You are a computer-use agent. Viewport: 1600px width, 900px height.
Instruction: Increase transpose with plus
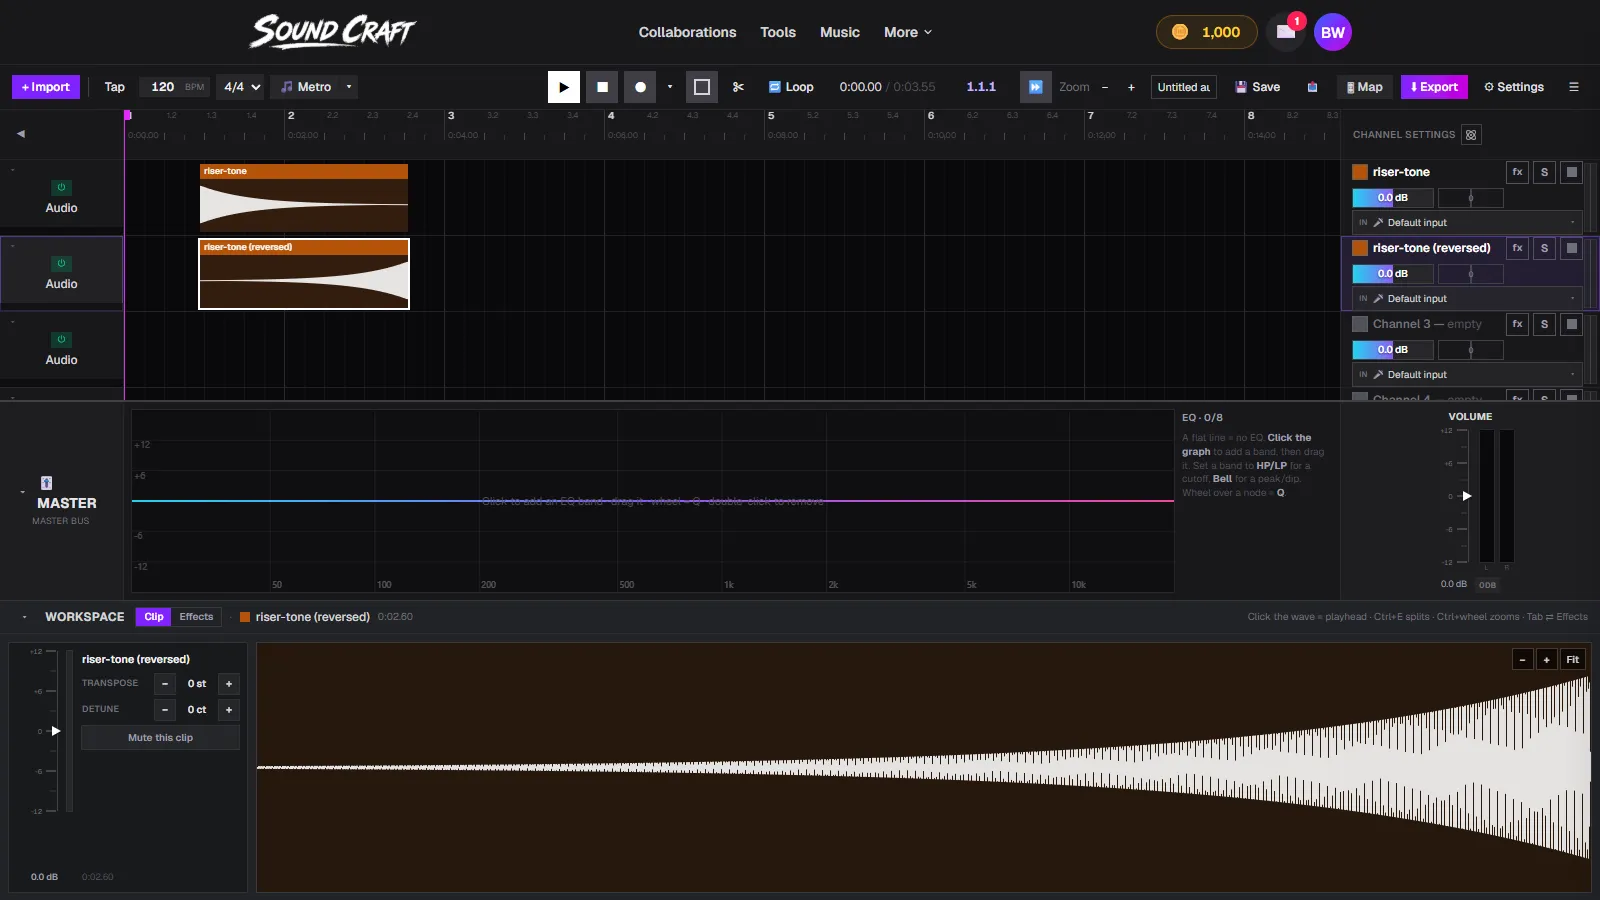(229, 684)
